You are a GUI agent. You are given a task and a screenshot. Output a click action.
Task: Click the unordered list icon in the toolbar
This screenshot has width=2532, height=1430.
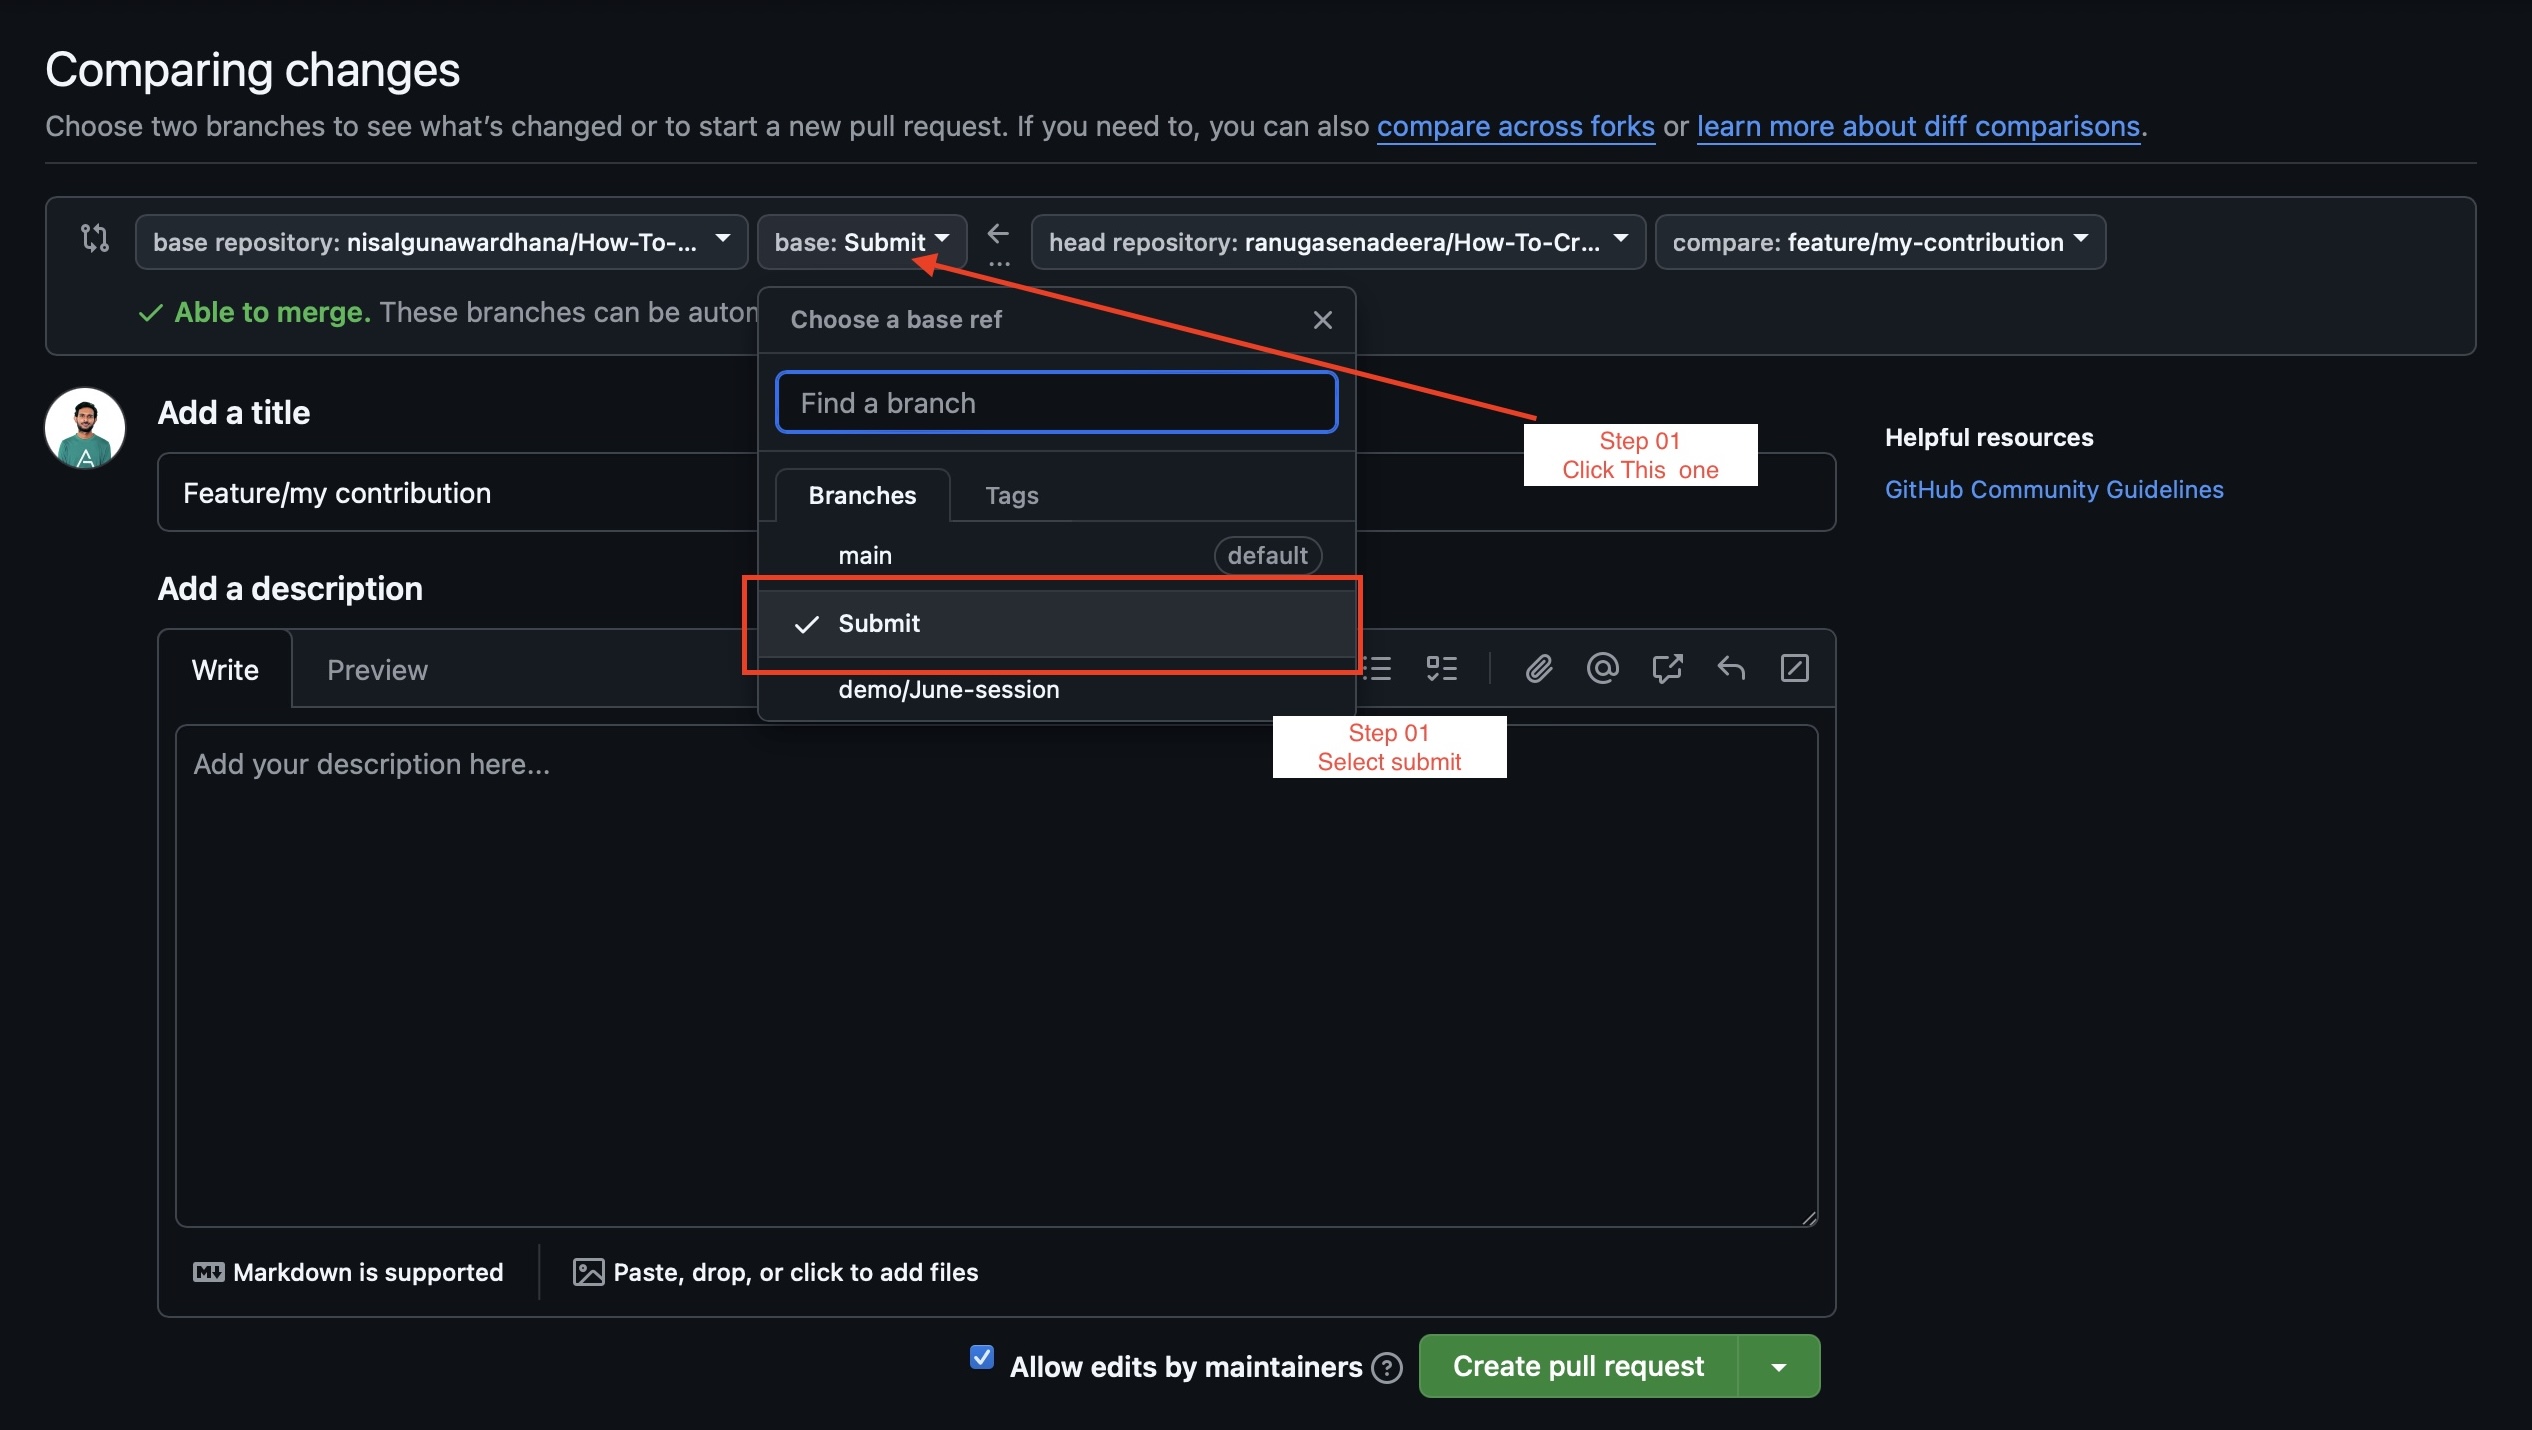click(1377, 668)
